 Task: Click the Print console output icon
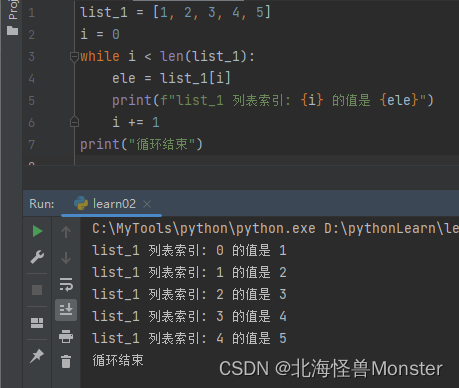tap(66, 336)
